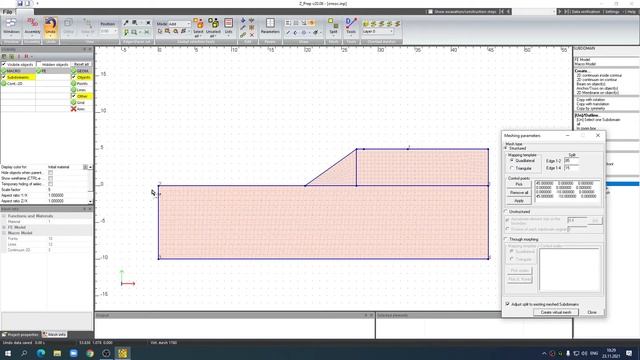This screenshot has width=640, height=360.
Task: Click the green Grid status icon
Action: (x=73, y=102)
